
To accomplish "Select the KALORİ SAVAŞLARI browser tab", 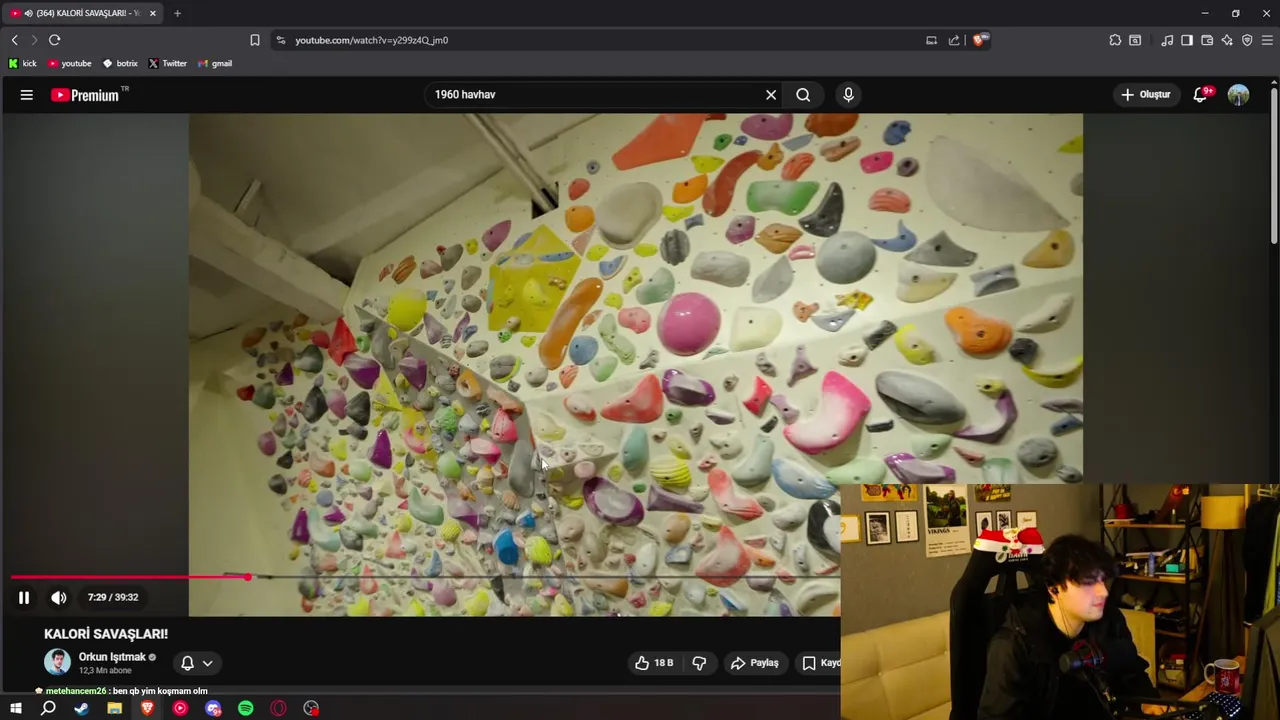I will [x=83, y=13].
